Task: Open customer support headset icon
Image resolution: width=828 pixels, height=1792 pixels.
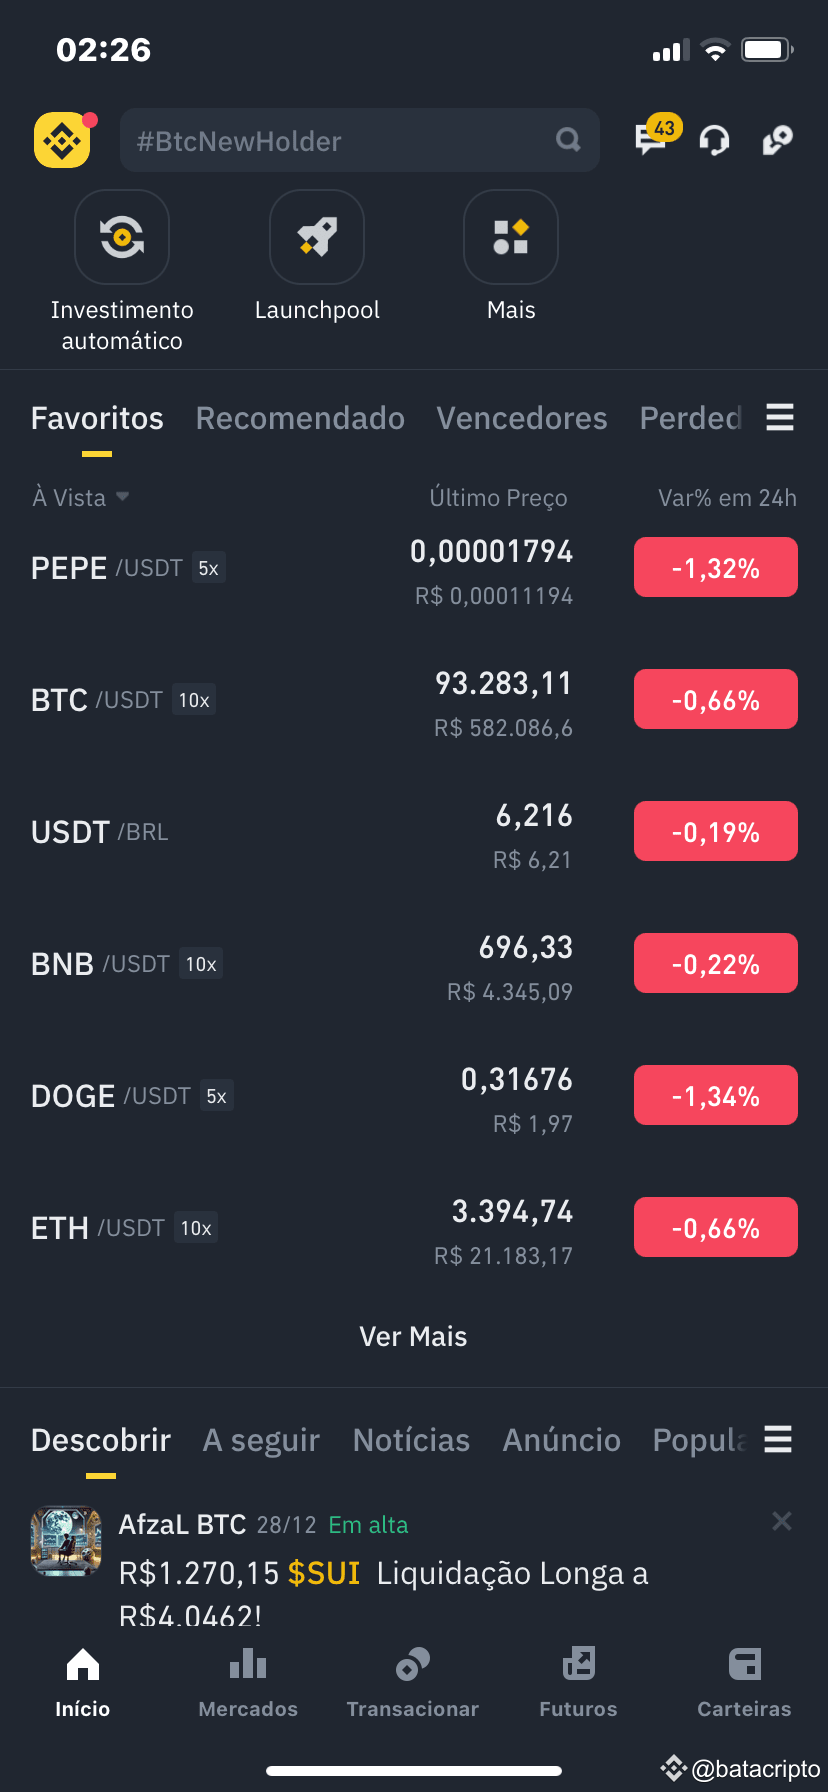Action: tap(714, 141)
